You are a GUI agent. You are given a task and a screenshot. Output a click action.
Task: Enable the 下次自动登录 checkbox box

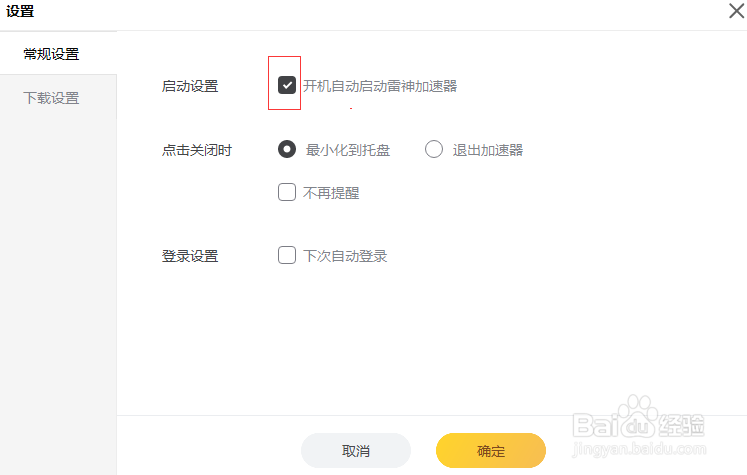click(x=287, y=255)
